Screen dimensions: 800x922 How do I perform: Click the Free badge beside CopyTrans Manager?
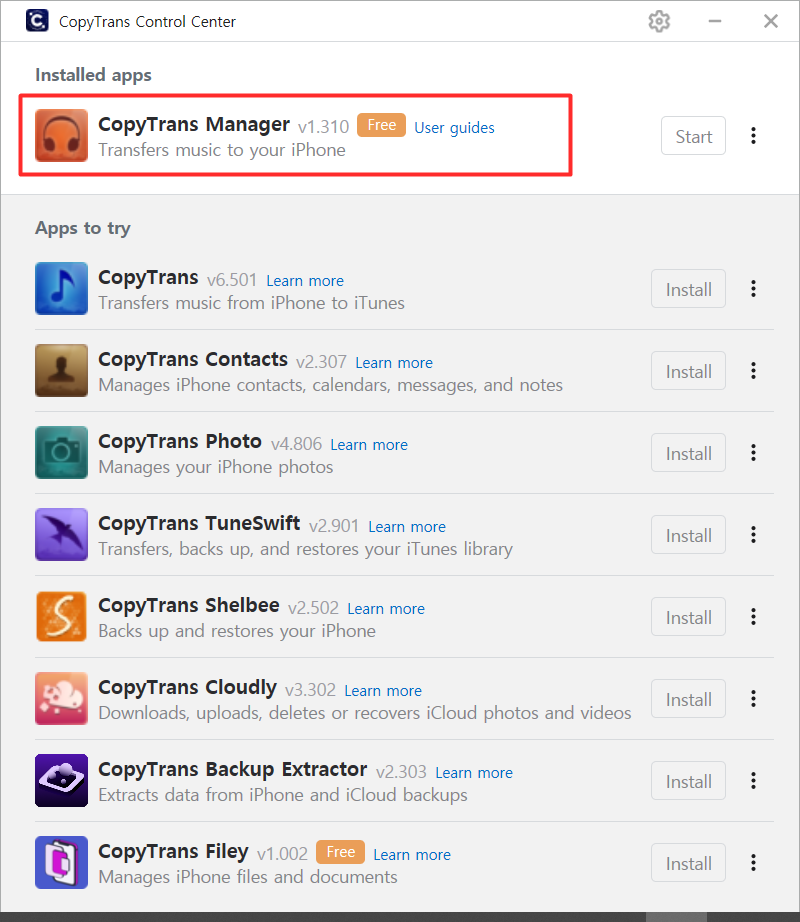tap(381, 125)
